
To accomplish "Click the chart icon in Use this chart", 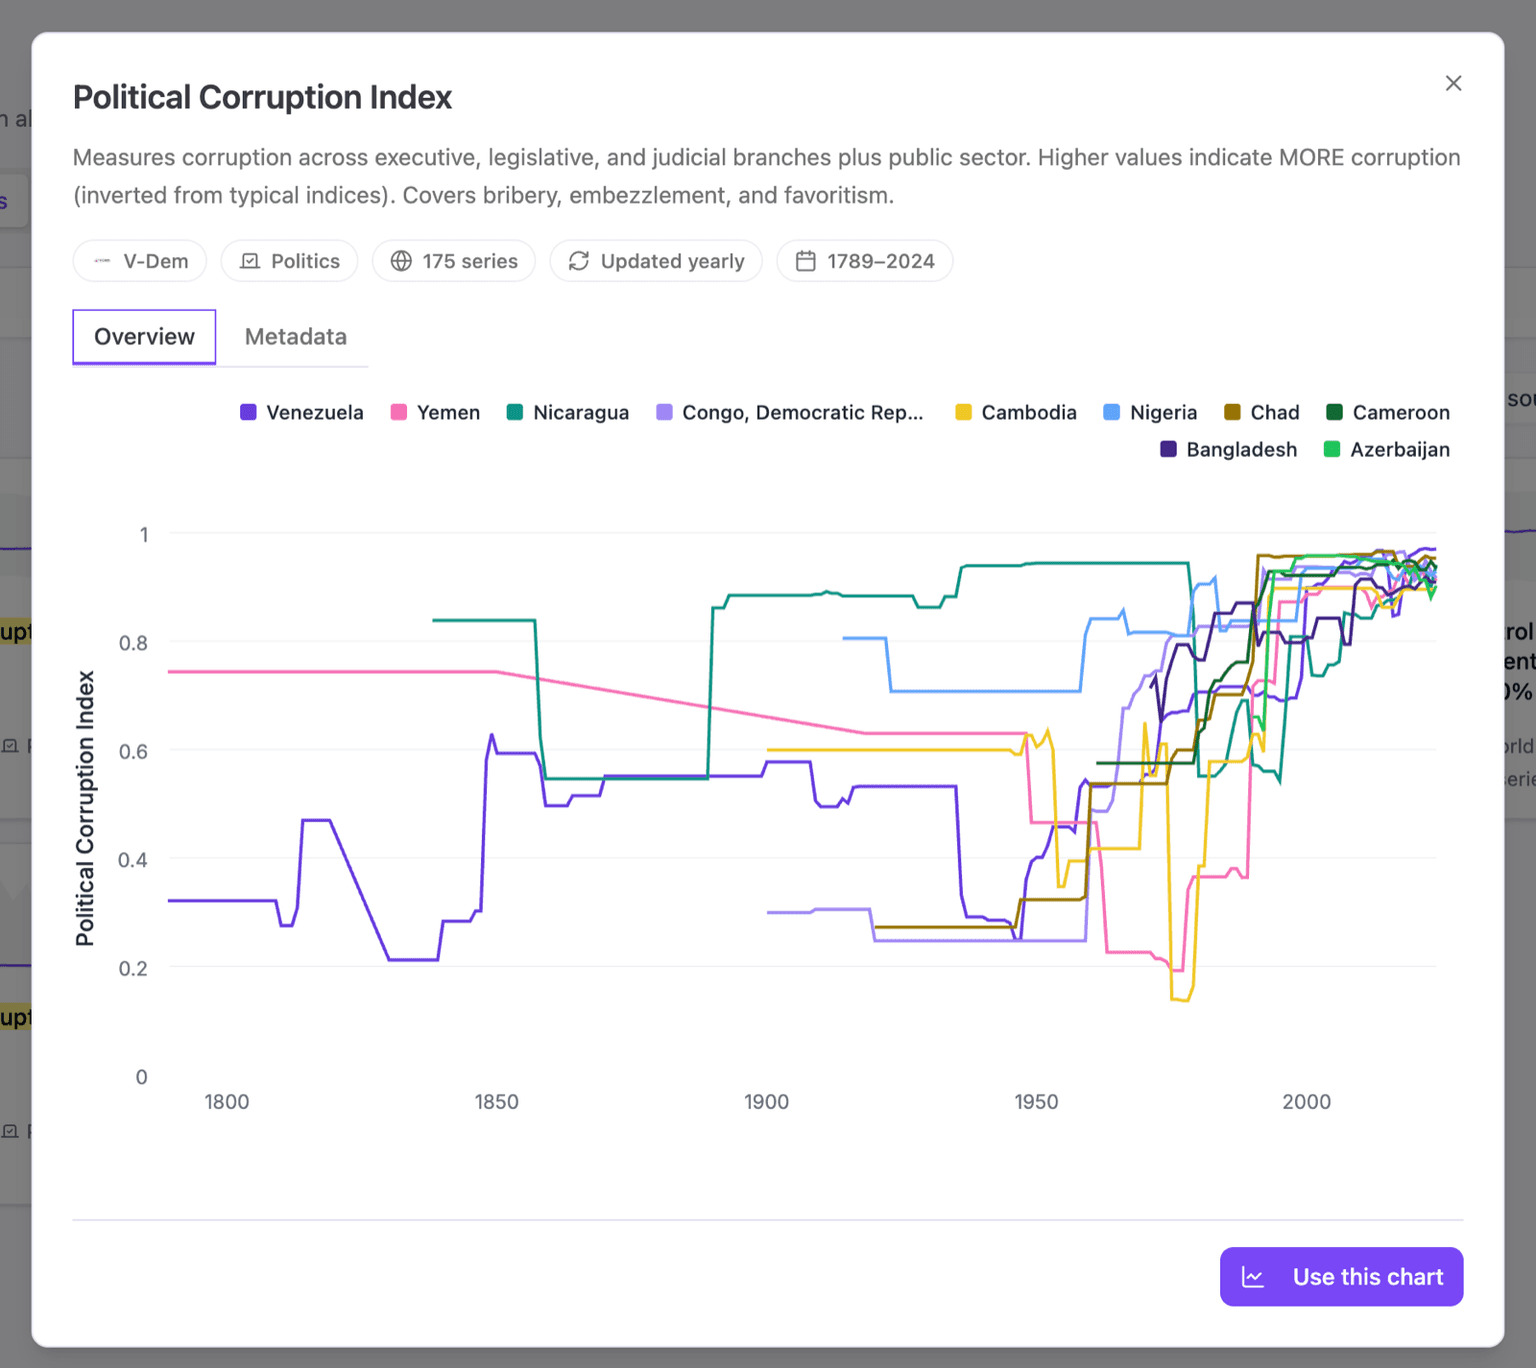I will [x=1253, y=1277].
